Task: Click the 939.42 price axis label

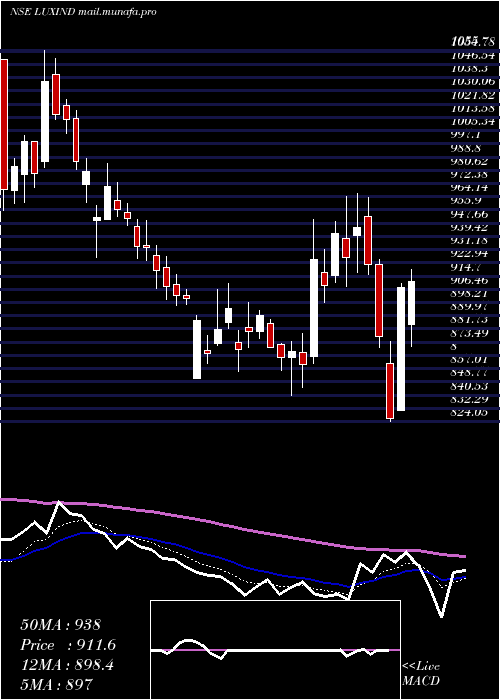Action: tap(470, 227)
